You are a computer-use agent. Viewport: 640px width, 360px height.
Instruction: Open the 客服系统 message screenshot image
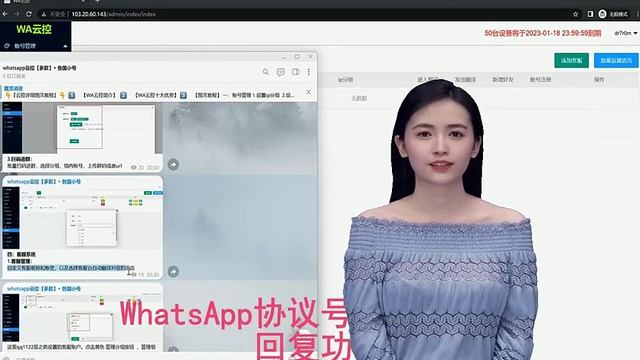click(x=82, y=218)
